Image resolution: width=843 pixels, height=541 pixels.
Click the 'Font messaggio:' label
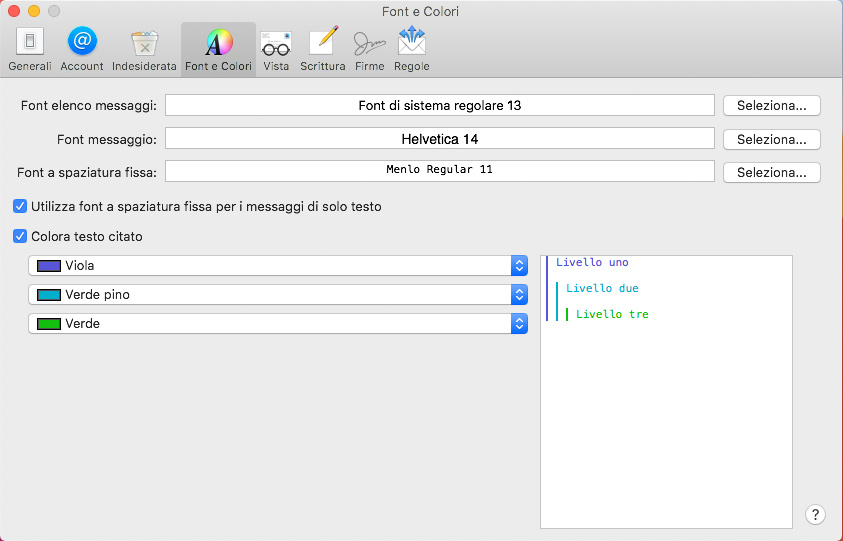[107, 140]
